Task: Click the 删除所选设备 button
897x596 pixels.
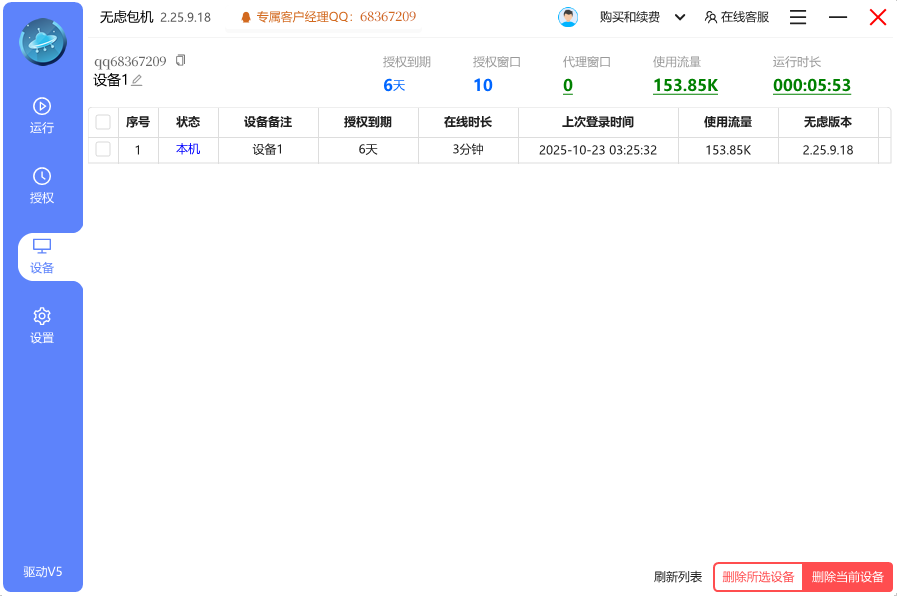Action: [759, 577]
